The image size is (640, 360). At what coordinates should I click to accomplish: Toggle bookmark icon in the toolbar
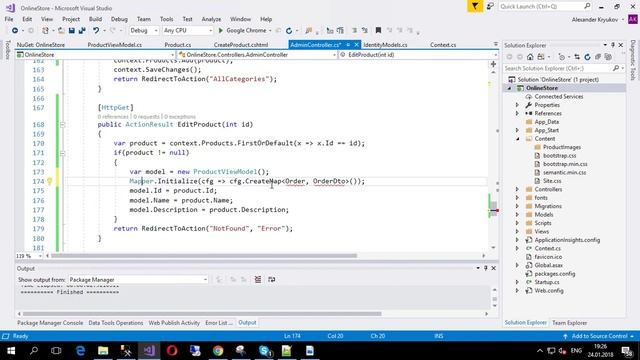378,31
